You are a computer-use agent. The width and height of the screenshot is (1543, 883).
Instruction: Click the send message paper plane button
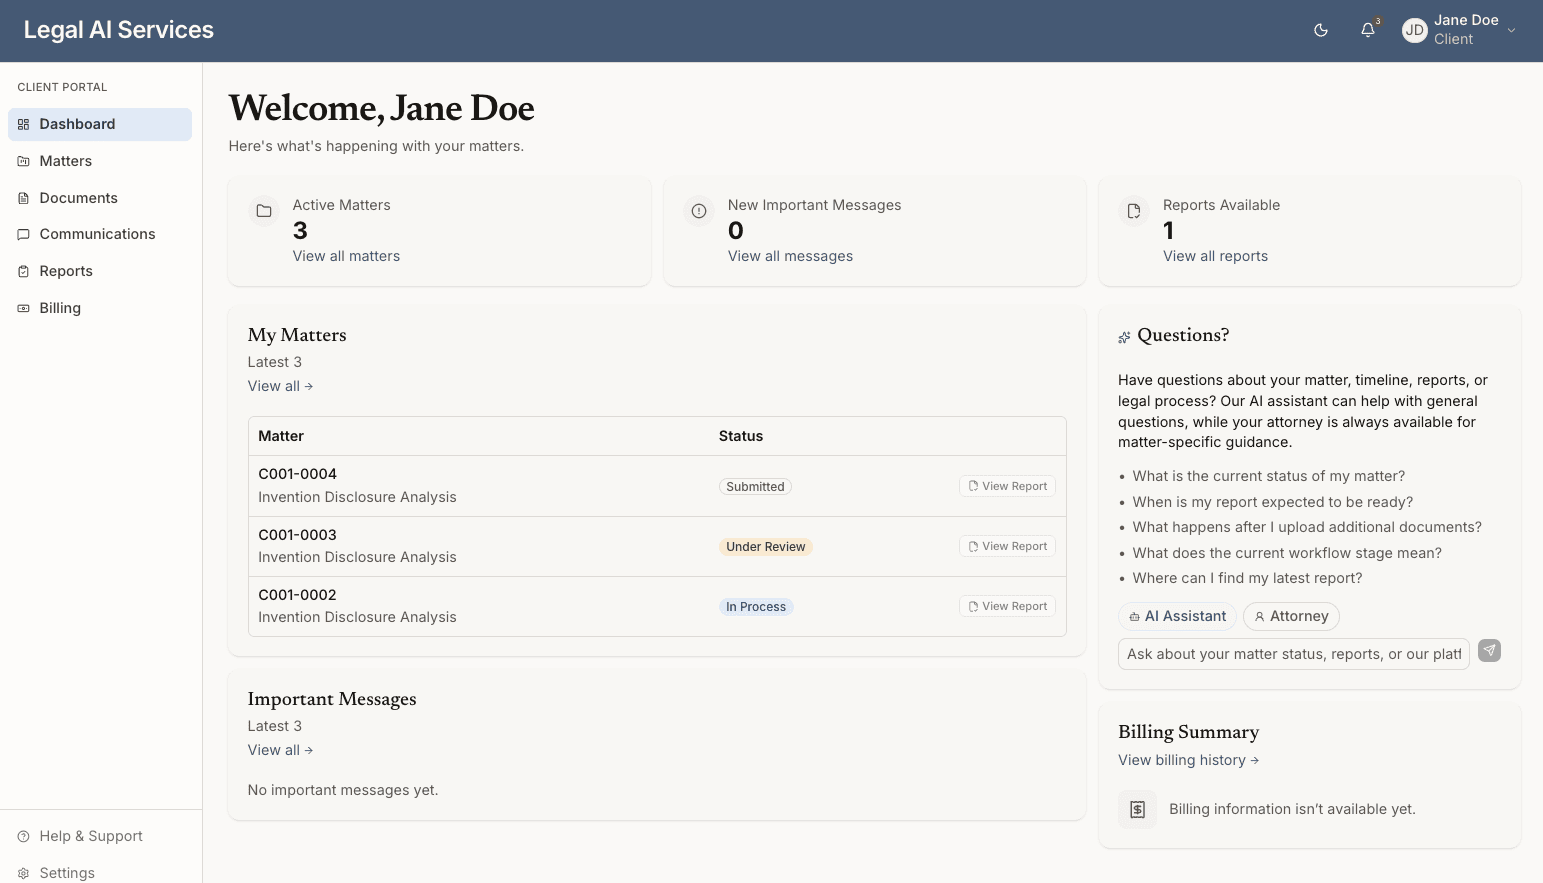tap(1489, 651)
